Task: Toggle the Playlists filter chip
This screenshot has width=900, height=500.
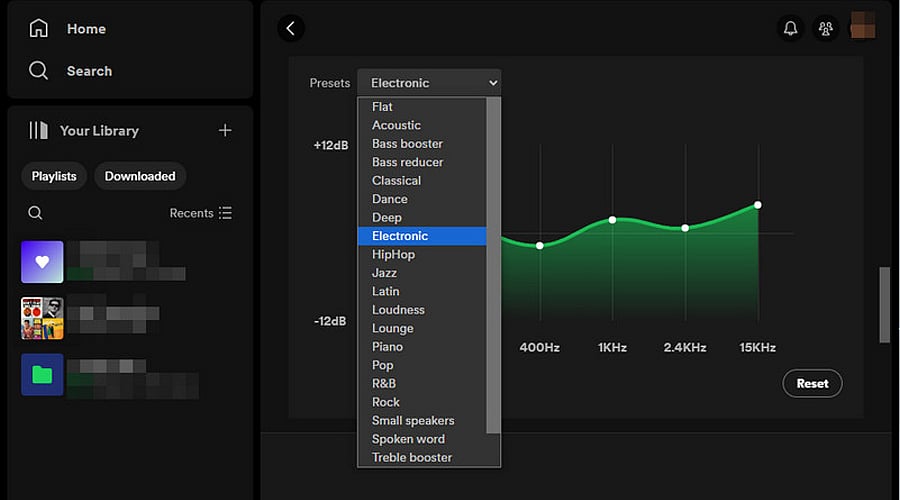Action: [54, 176]
